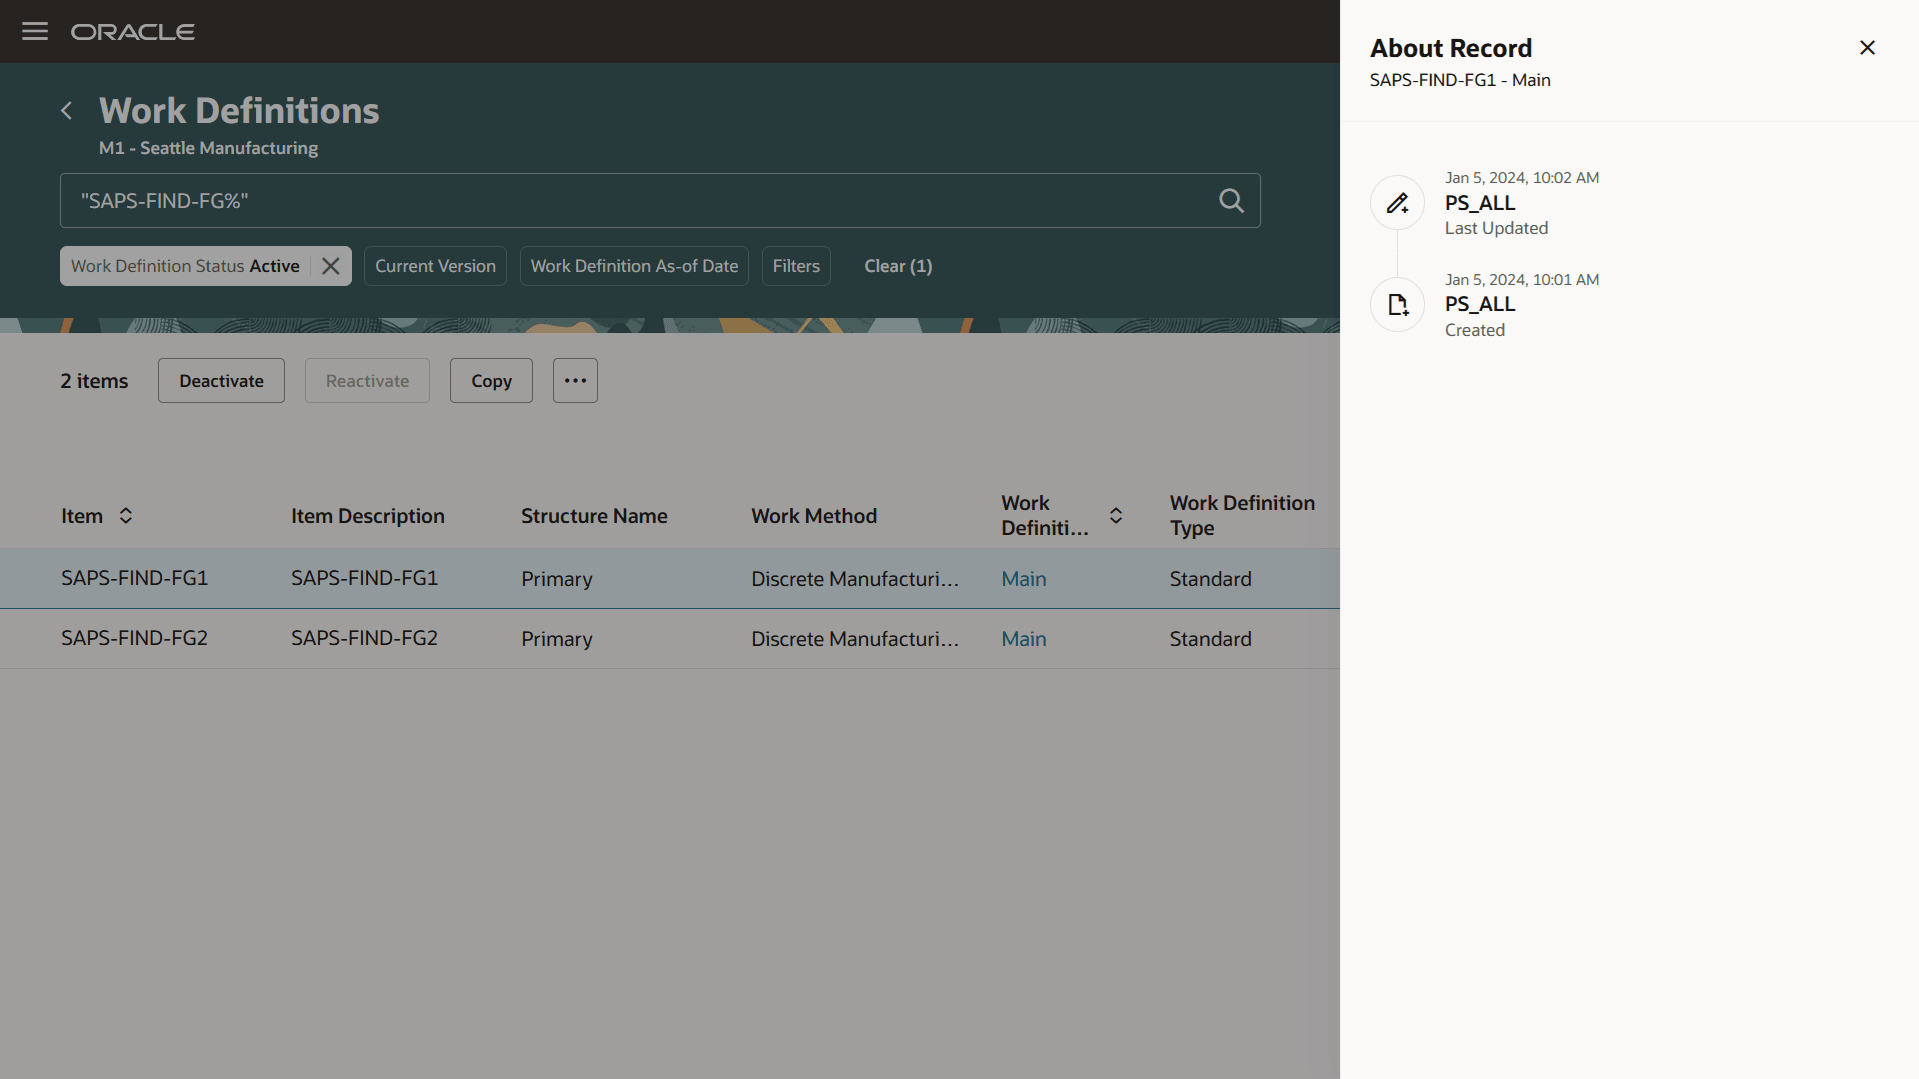
Task: Click the About Record heading
Action: 1450,48
